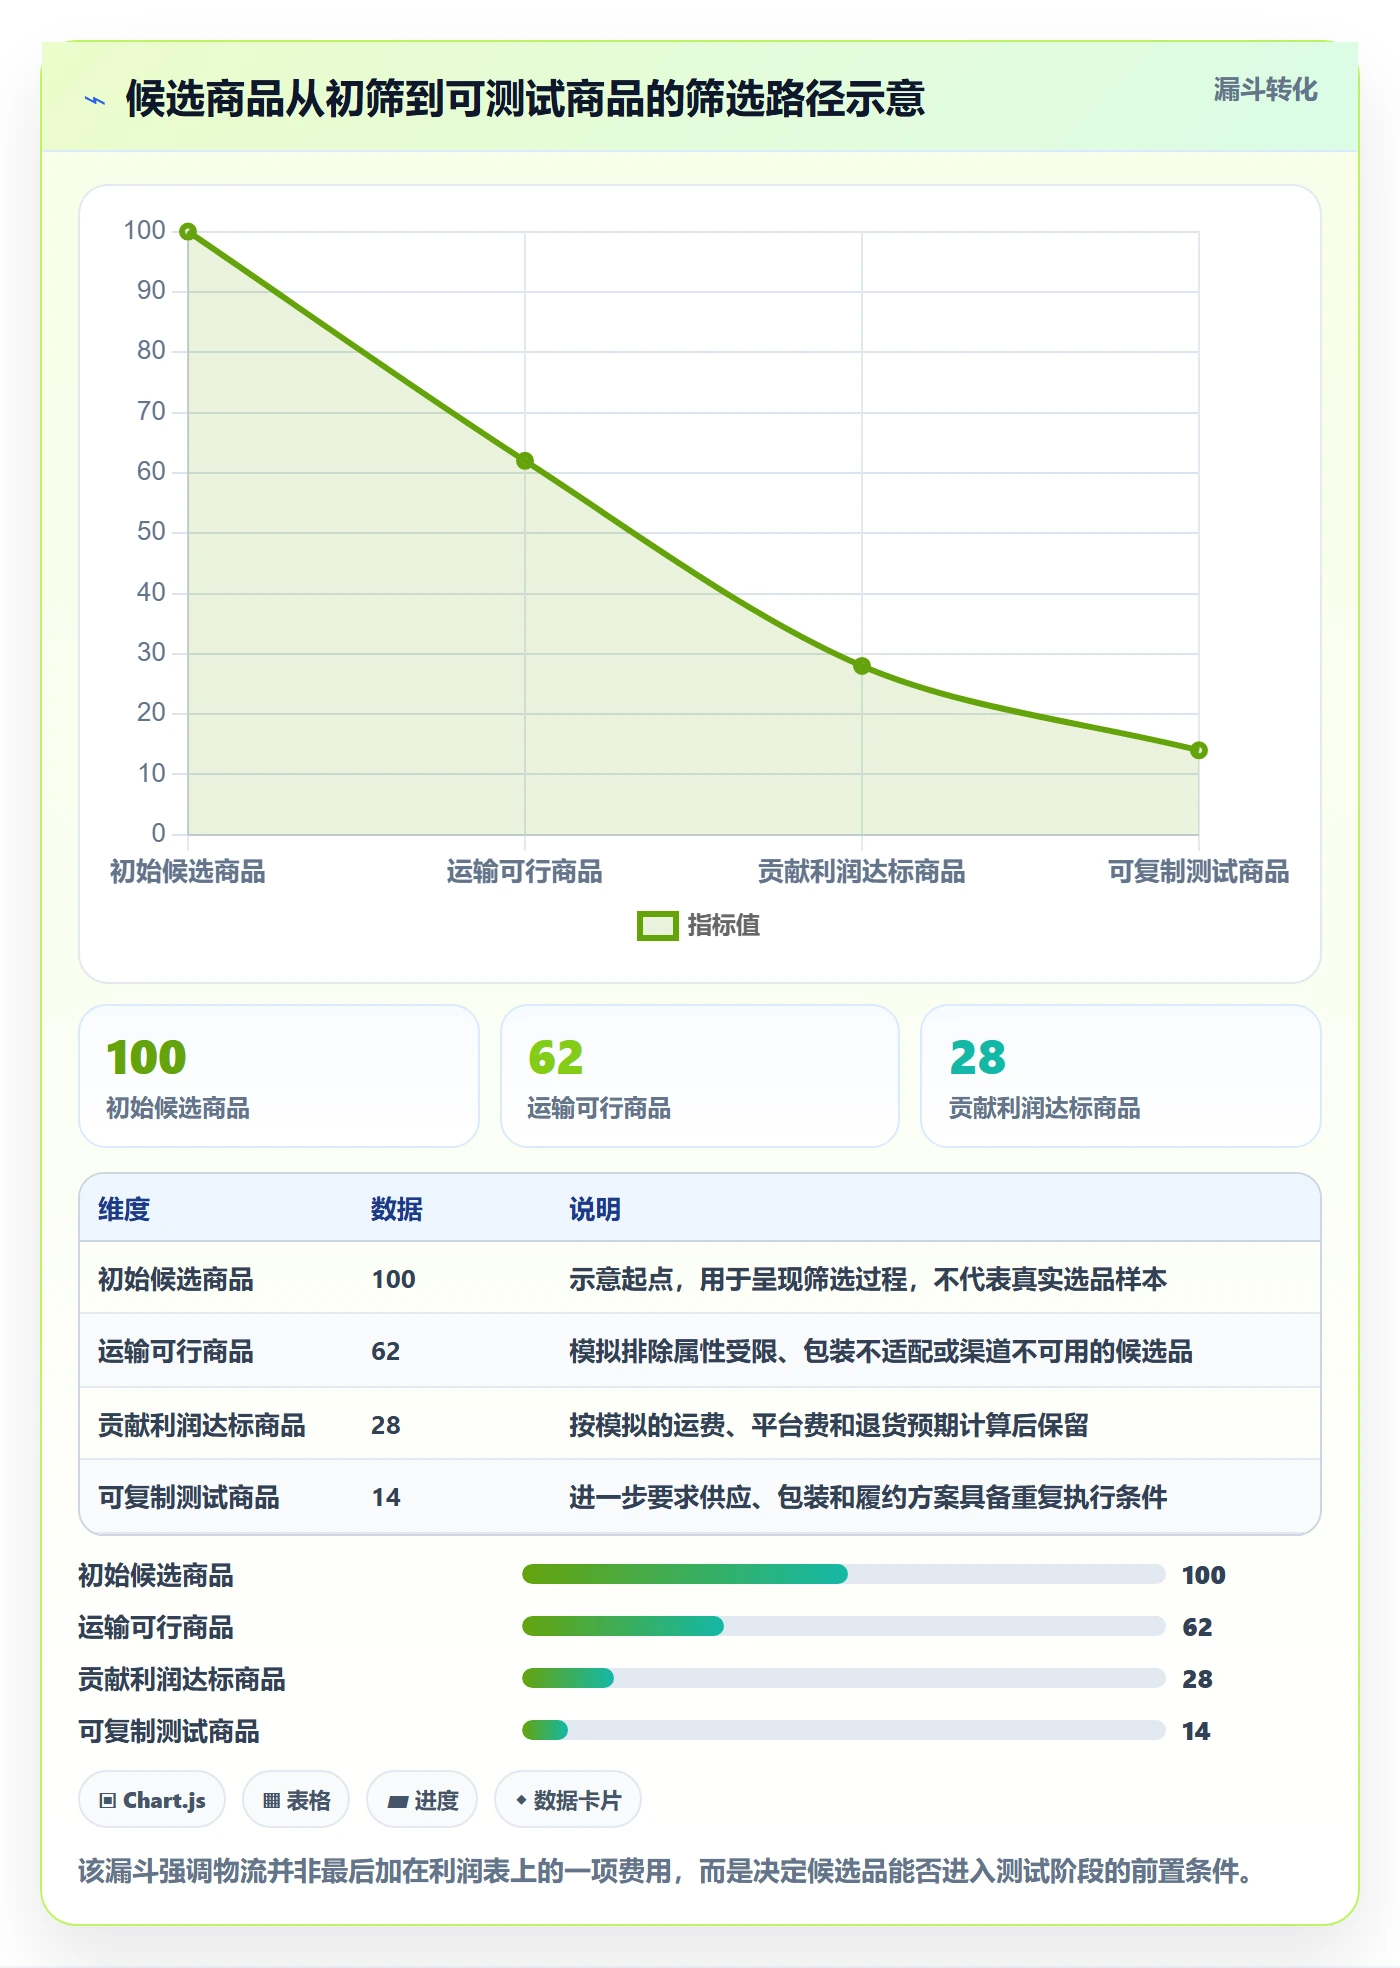Click the 维度 column header
The height and width of the screenshot is (1968, 1400).
pos(124,1209)
